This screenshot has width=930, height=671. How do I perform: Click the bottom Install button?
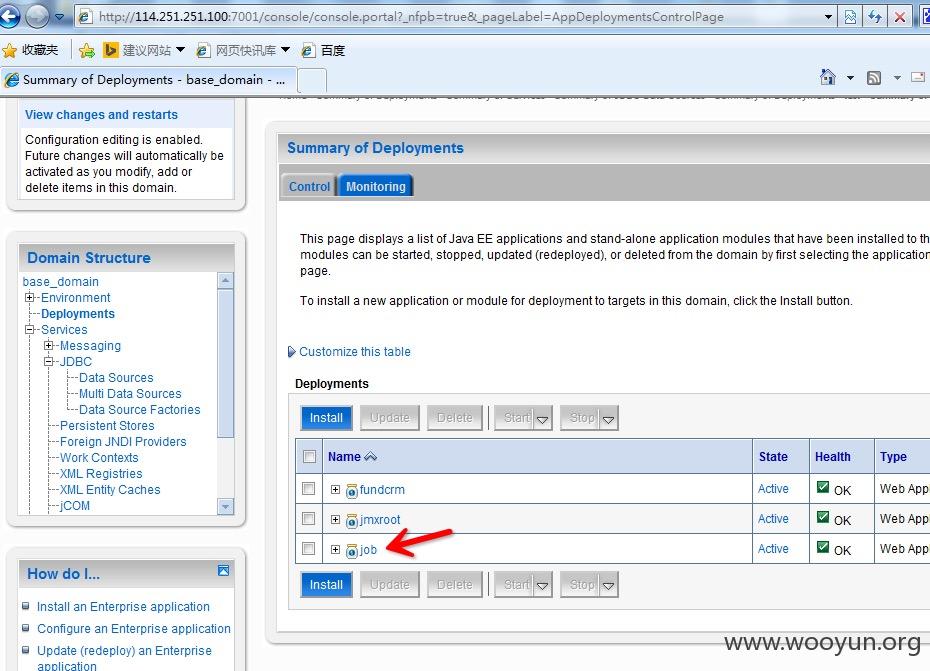326,584
